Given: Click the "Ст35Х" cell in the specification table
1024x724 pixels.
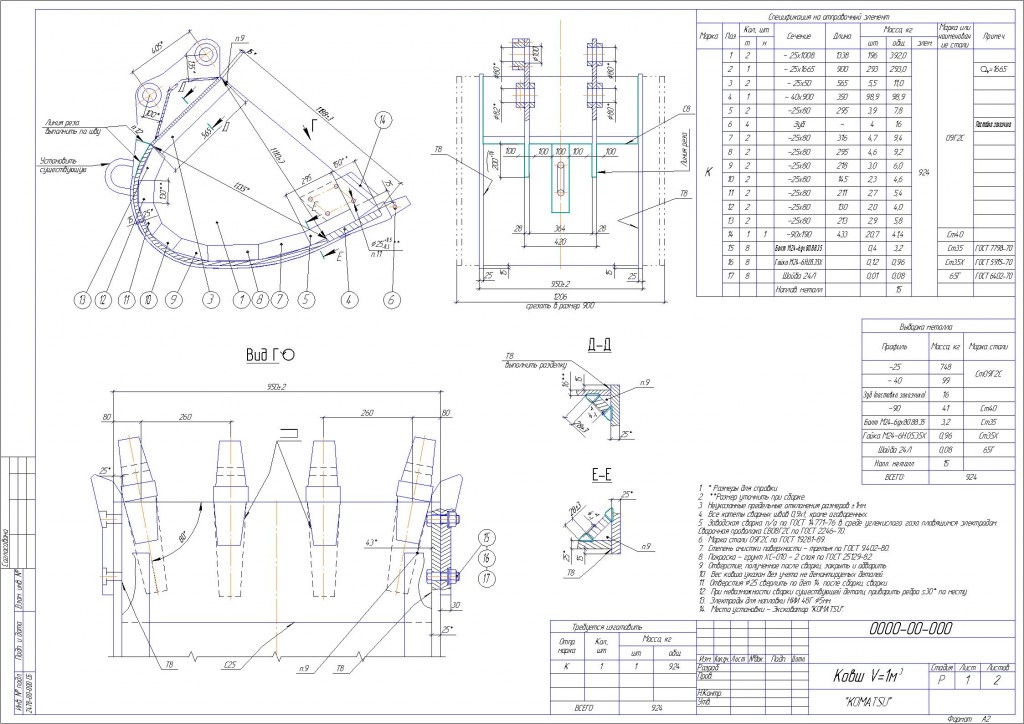Looking at the screenshot, I should click(955, 262).
